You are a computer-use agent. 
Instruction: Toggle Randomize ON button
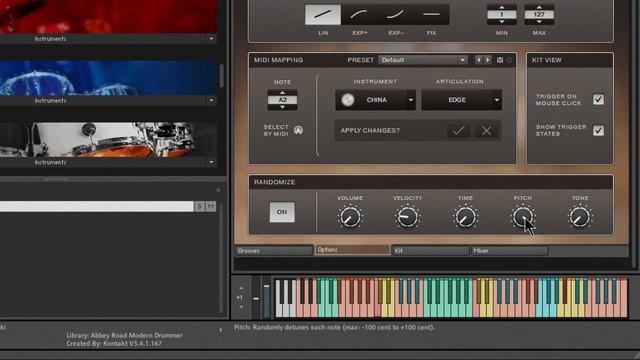[x=282, y=212]
